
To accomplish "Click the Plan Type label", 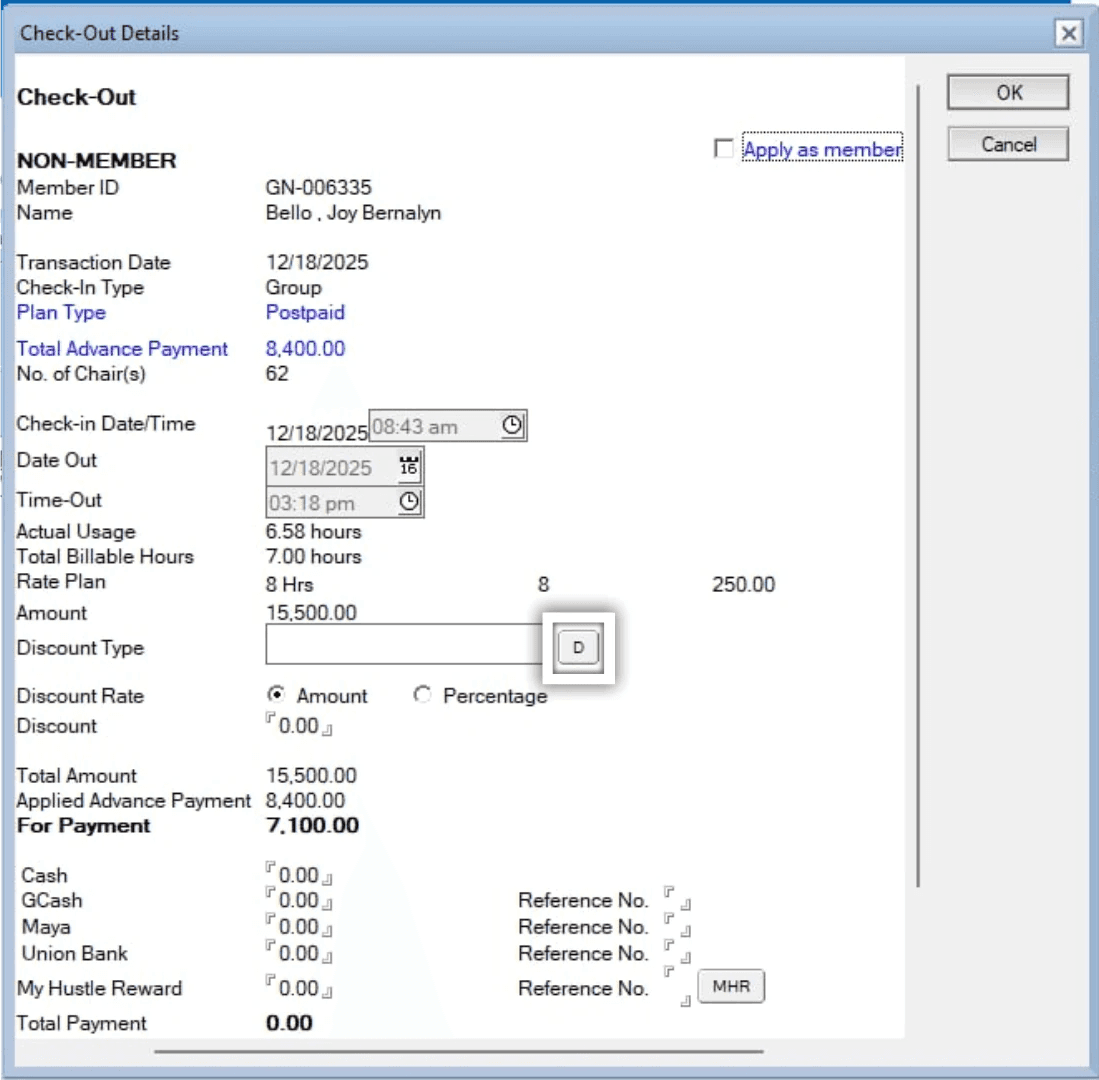I will pos(61,313).
